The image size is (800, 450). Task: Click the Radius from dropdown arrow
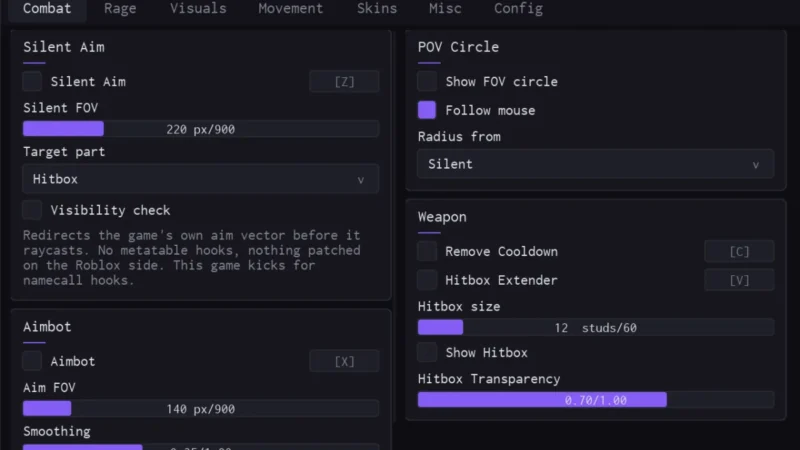[756, 165]
